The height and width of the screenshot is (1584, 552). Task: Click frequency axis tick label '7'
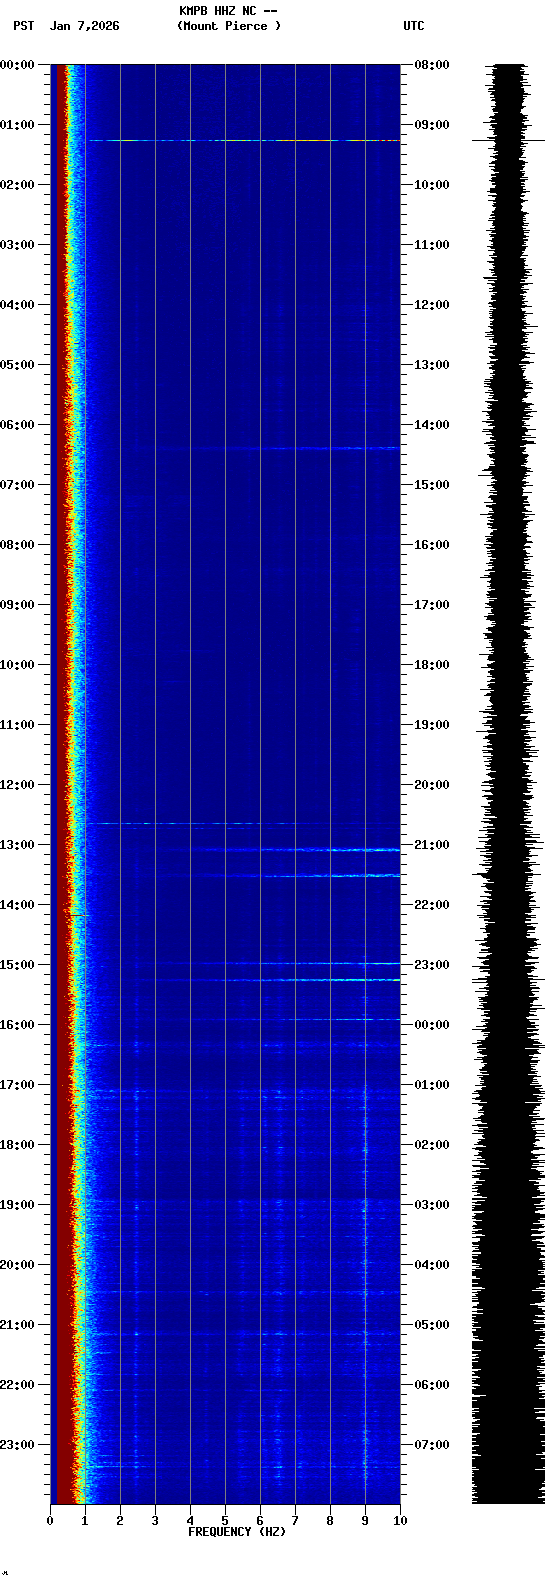295,1521
